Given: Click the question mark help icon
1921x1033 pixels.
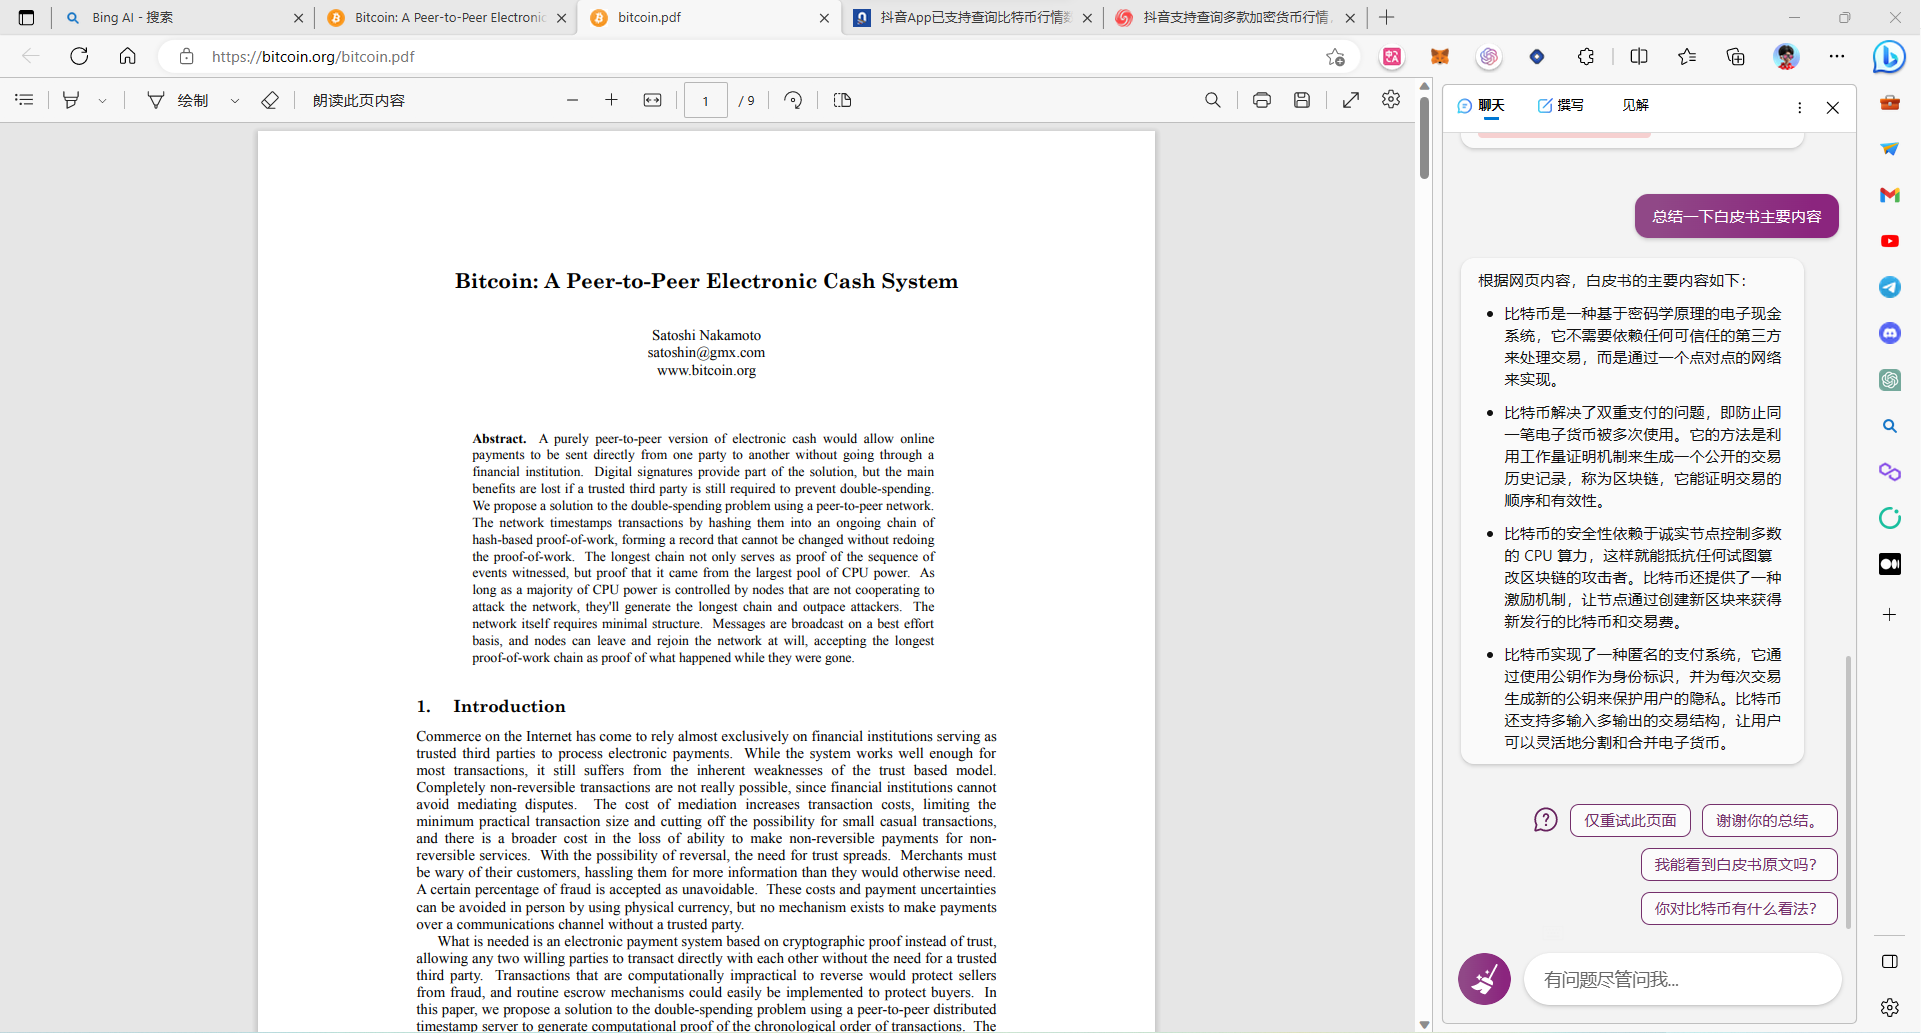Looking at the screenshot, I should [1546, 821].
